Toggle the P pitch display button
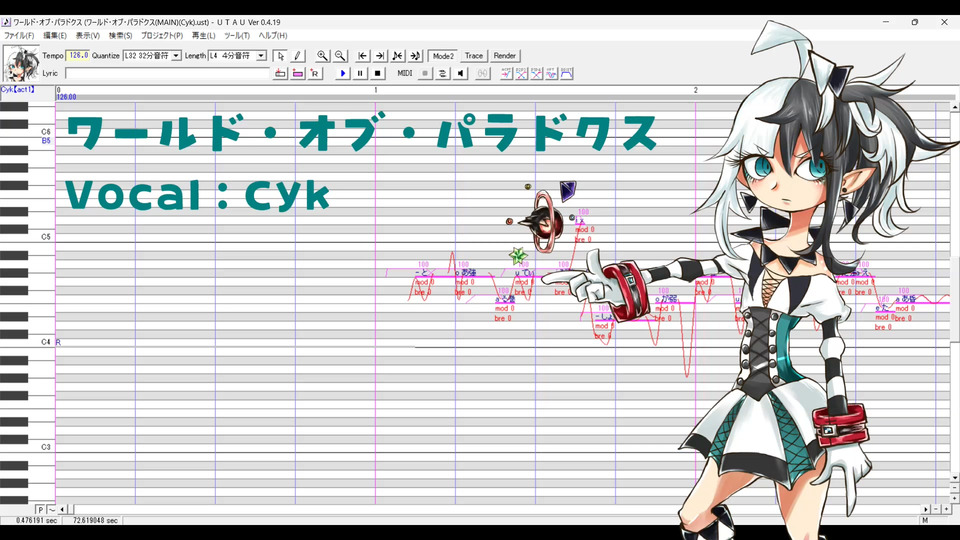This screenshot has width=960, height=540. (40, 509)
